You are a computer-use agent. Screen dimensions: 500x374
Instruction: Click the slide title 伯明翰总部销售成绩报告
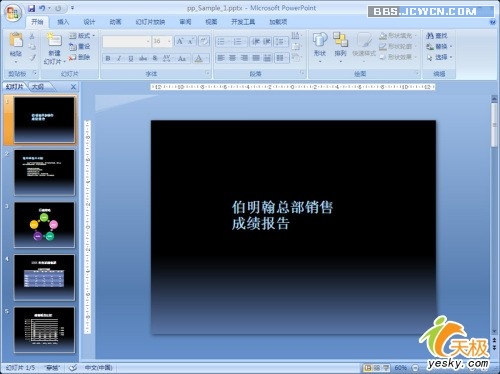pos(282,215)
